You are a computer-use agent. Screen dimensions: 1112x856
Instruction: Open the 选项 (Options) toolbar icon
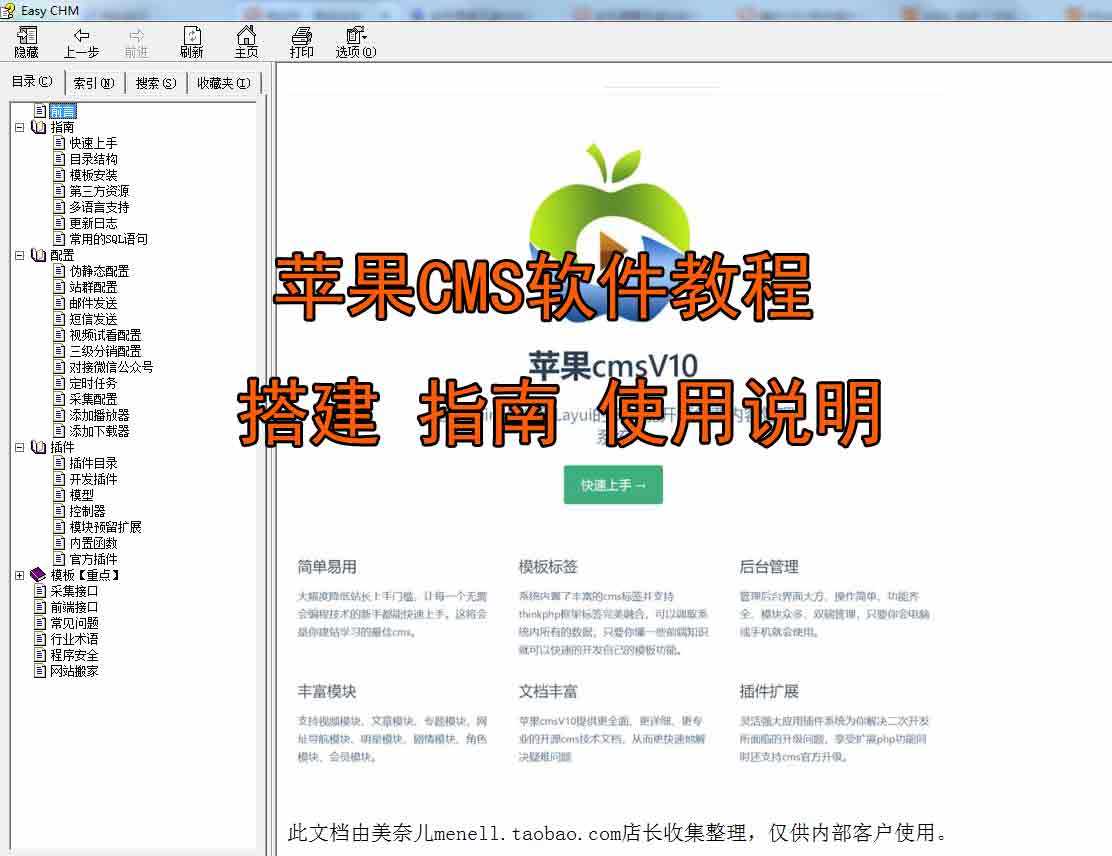(356, 42)
